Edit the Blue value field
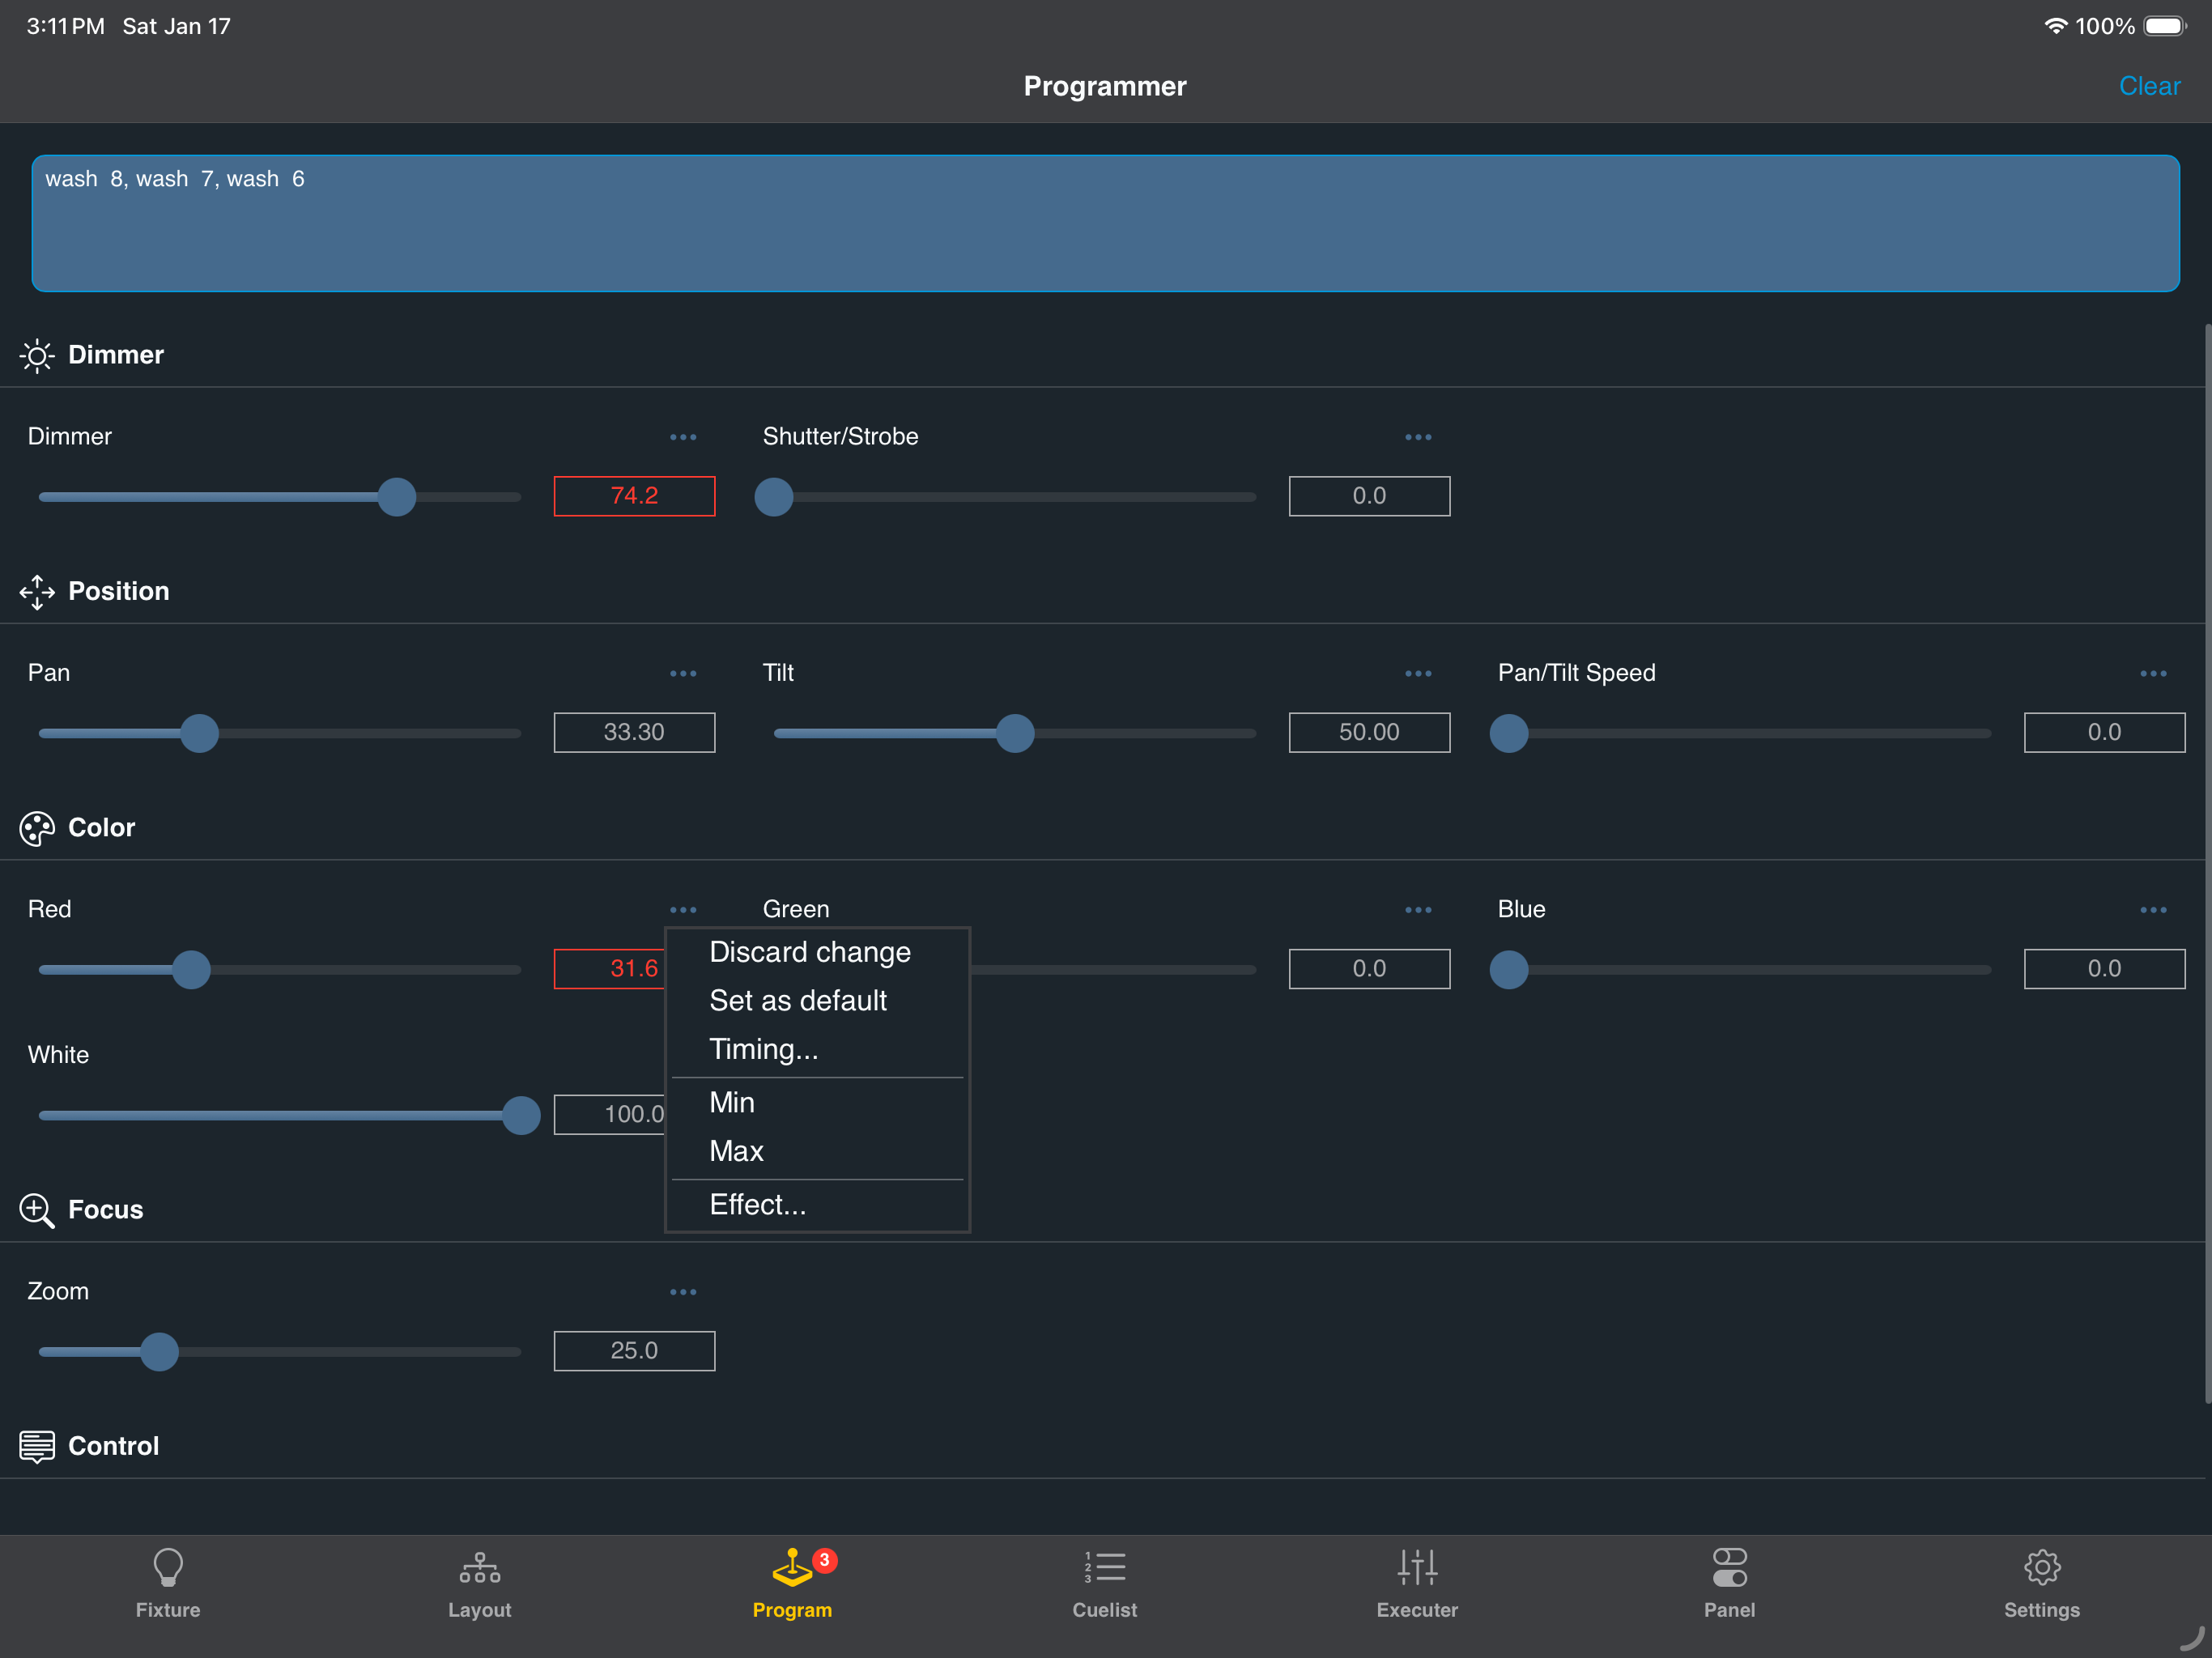2212x1658 pixels. pos(2104,969)
